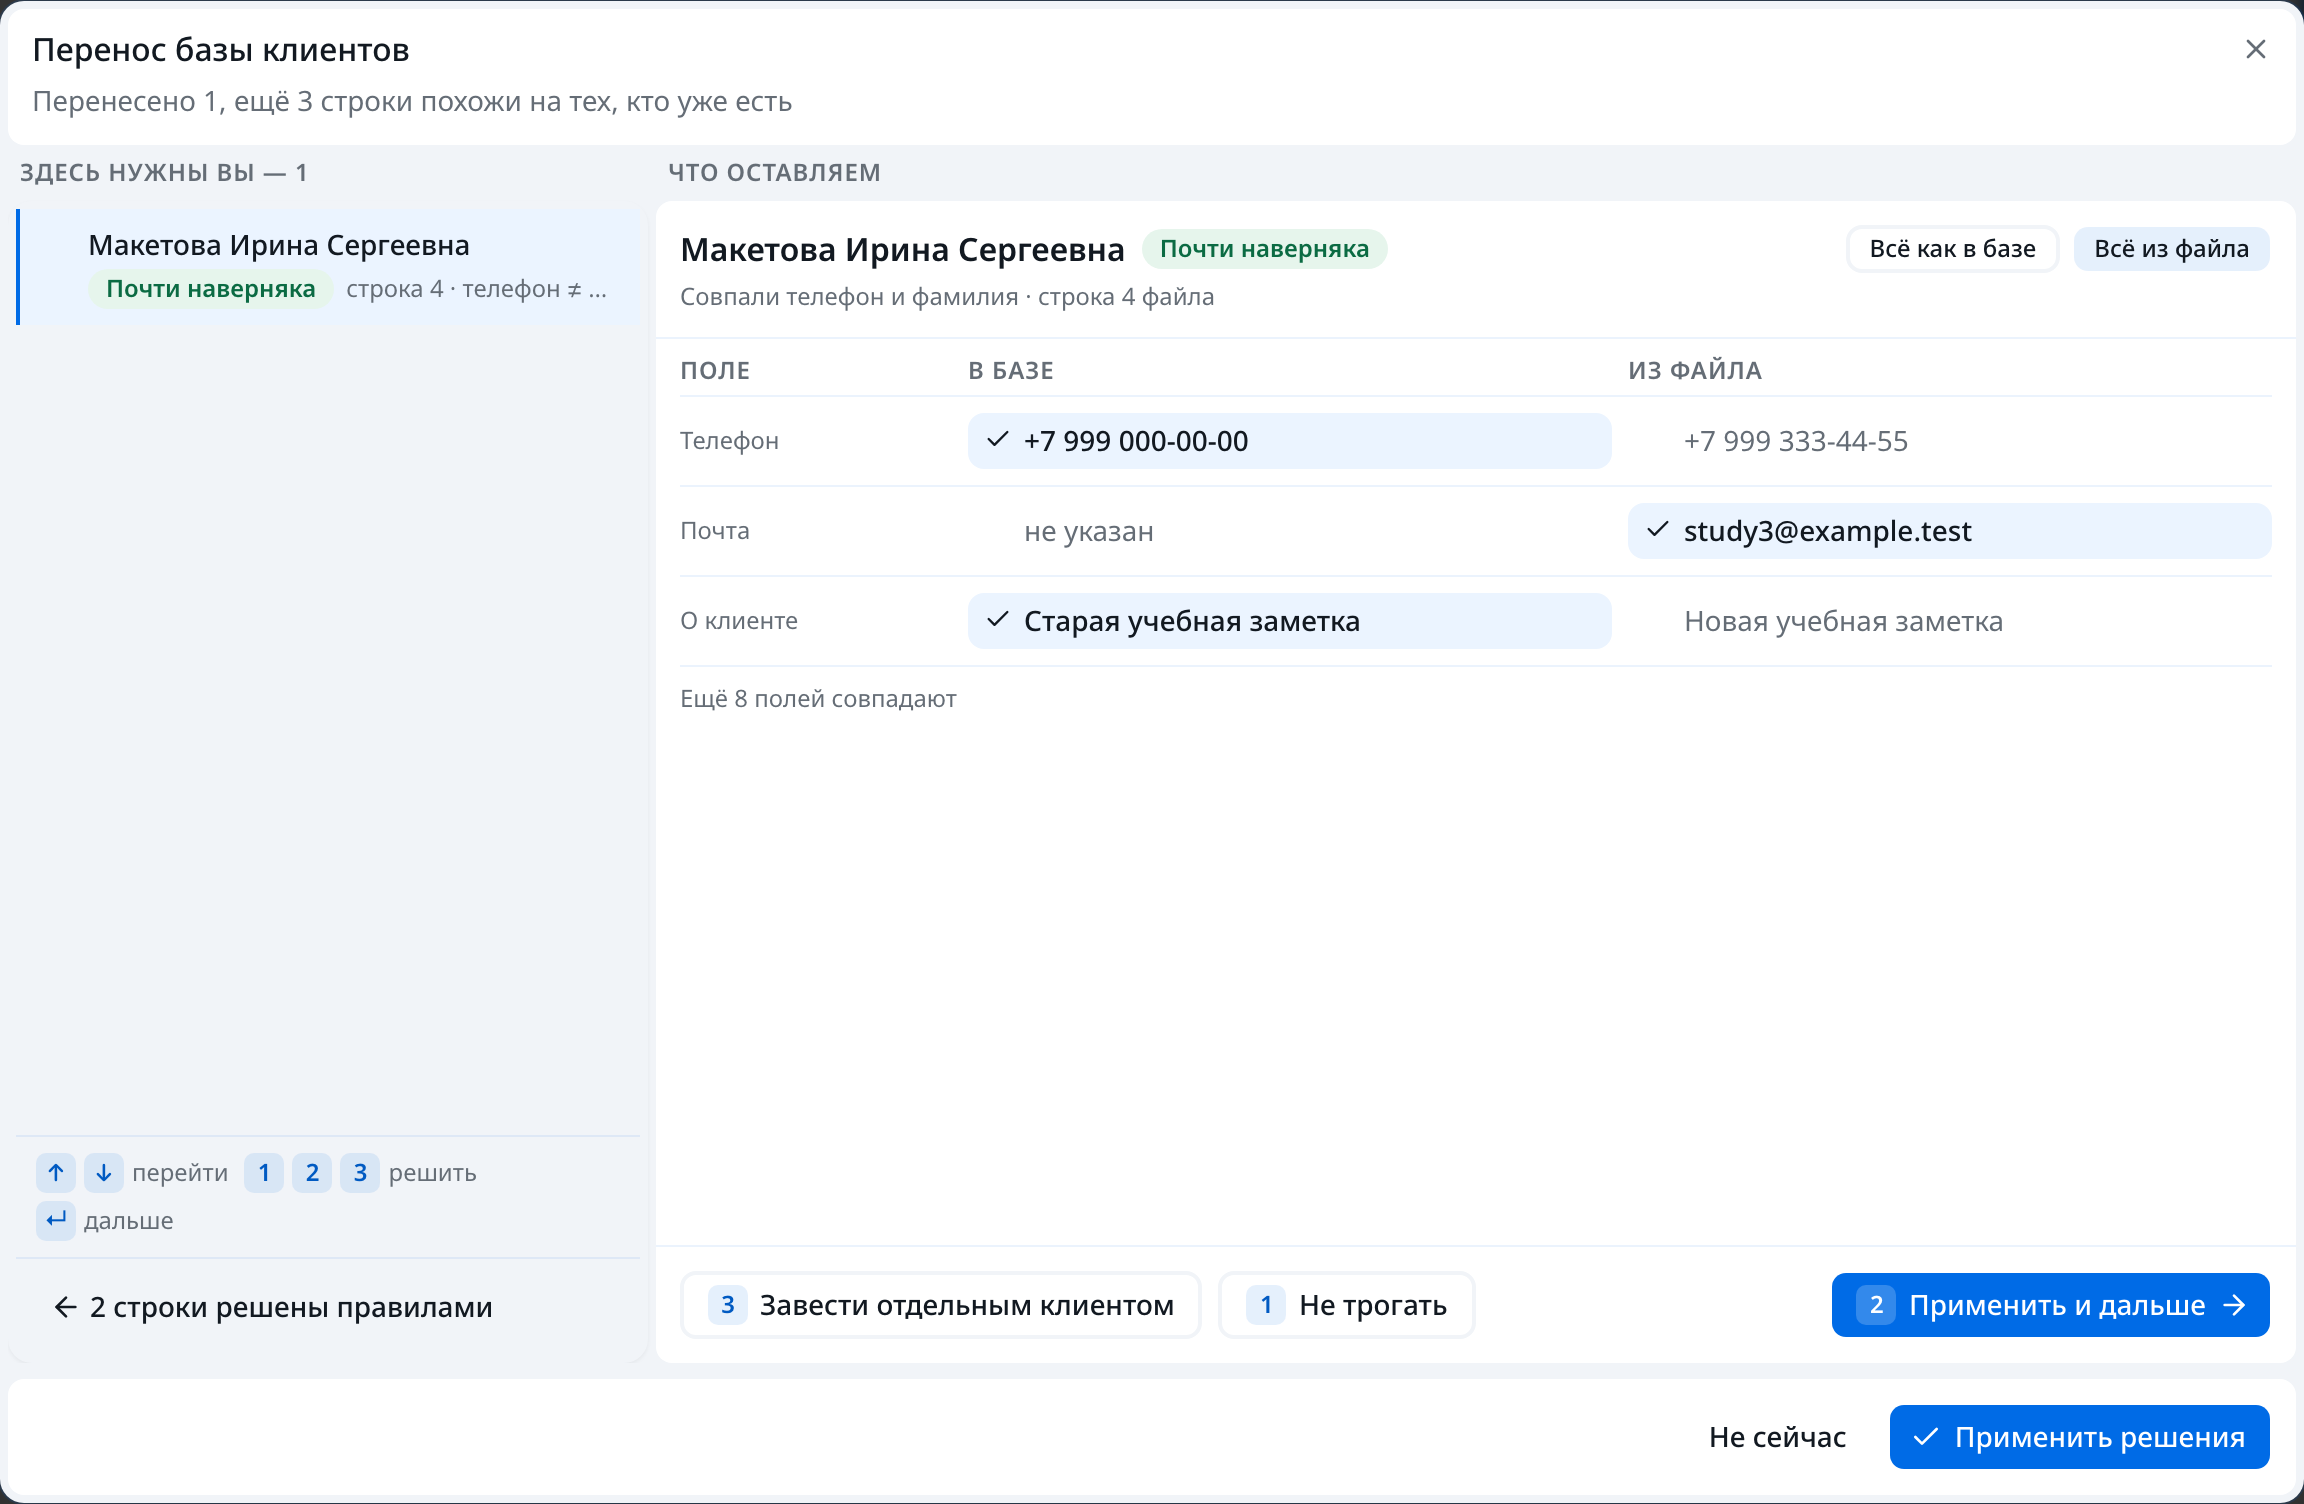The width and height of the screenshot is (2304, 1504).
Task: Click key hint 1 beside 'решить'
Action: click(264, 1172)
